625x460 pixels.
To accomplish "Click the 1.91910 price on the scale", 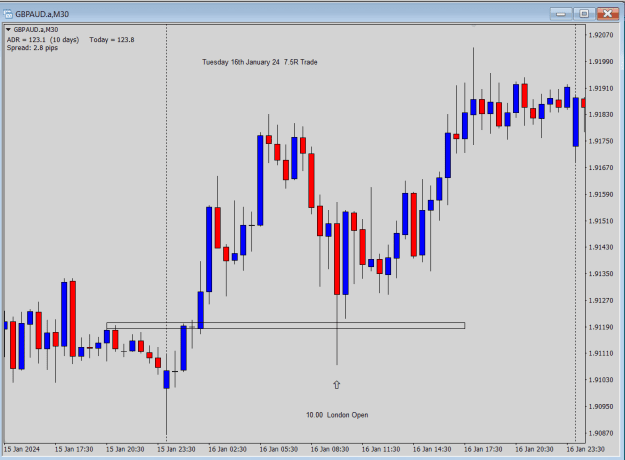I will point(601,88).
